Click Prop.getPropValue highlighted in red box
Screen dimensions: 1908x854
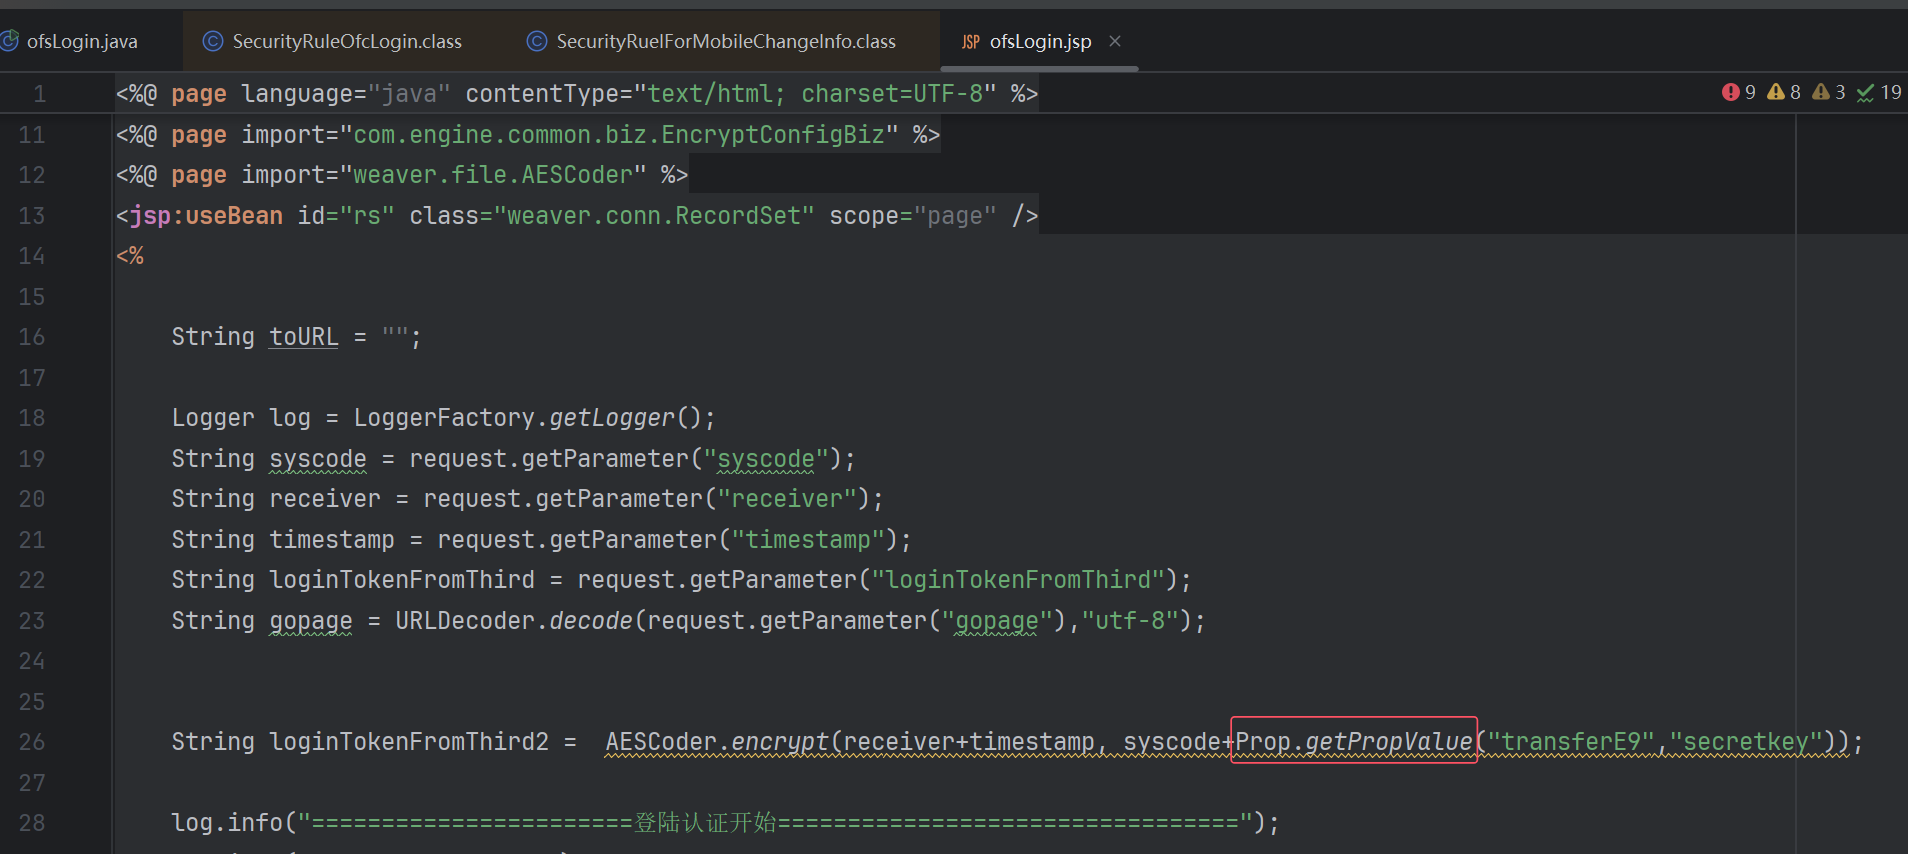[1353, 741]
